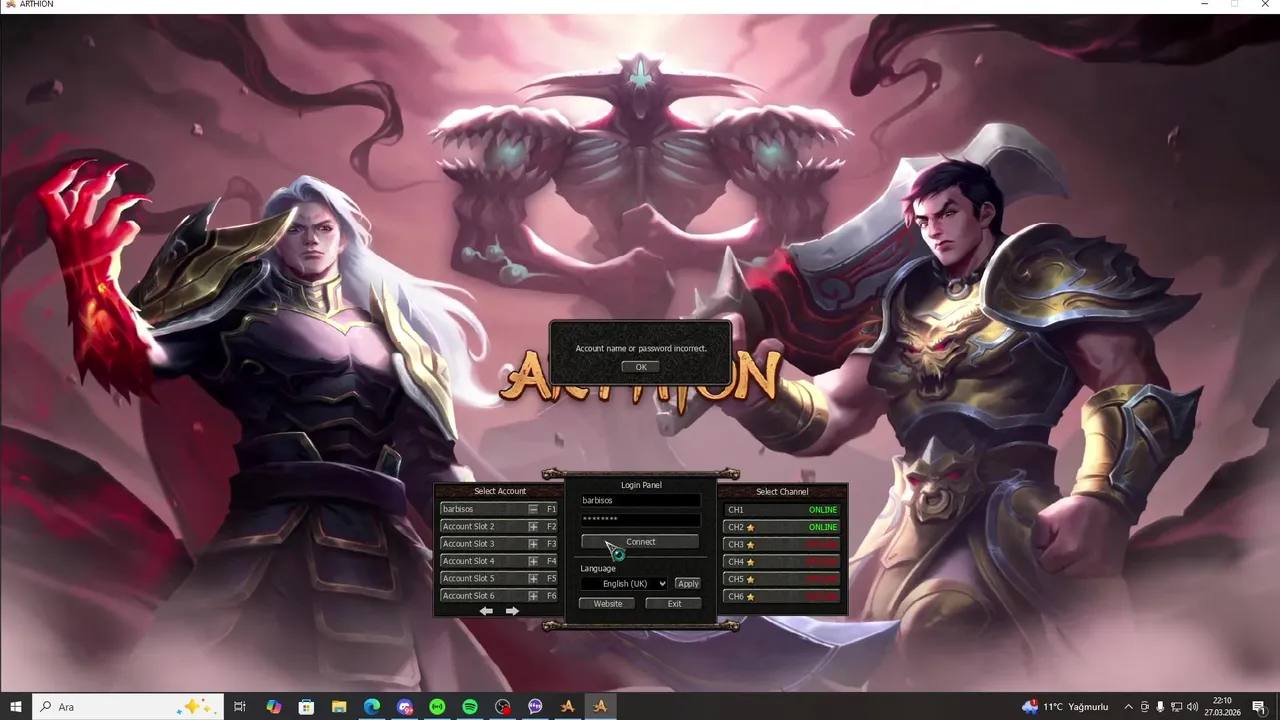This screenshot has height=720, width=1280.
Task: Click the star icon on CH2
Action: click(x=750, y=527)
